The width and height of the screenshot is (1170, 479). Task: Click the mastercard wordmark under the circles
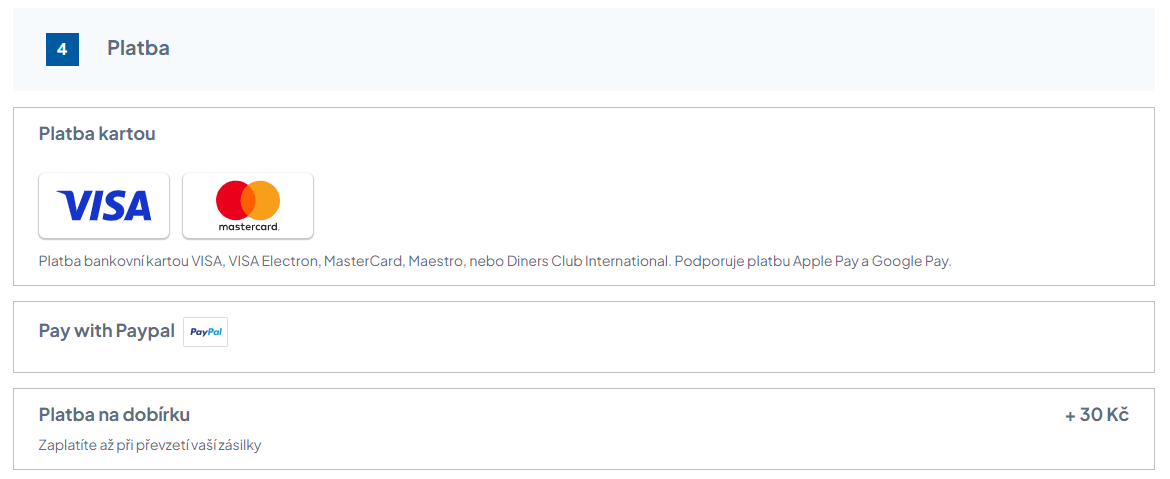(x=248, y=227)
